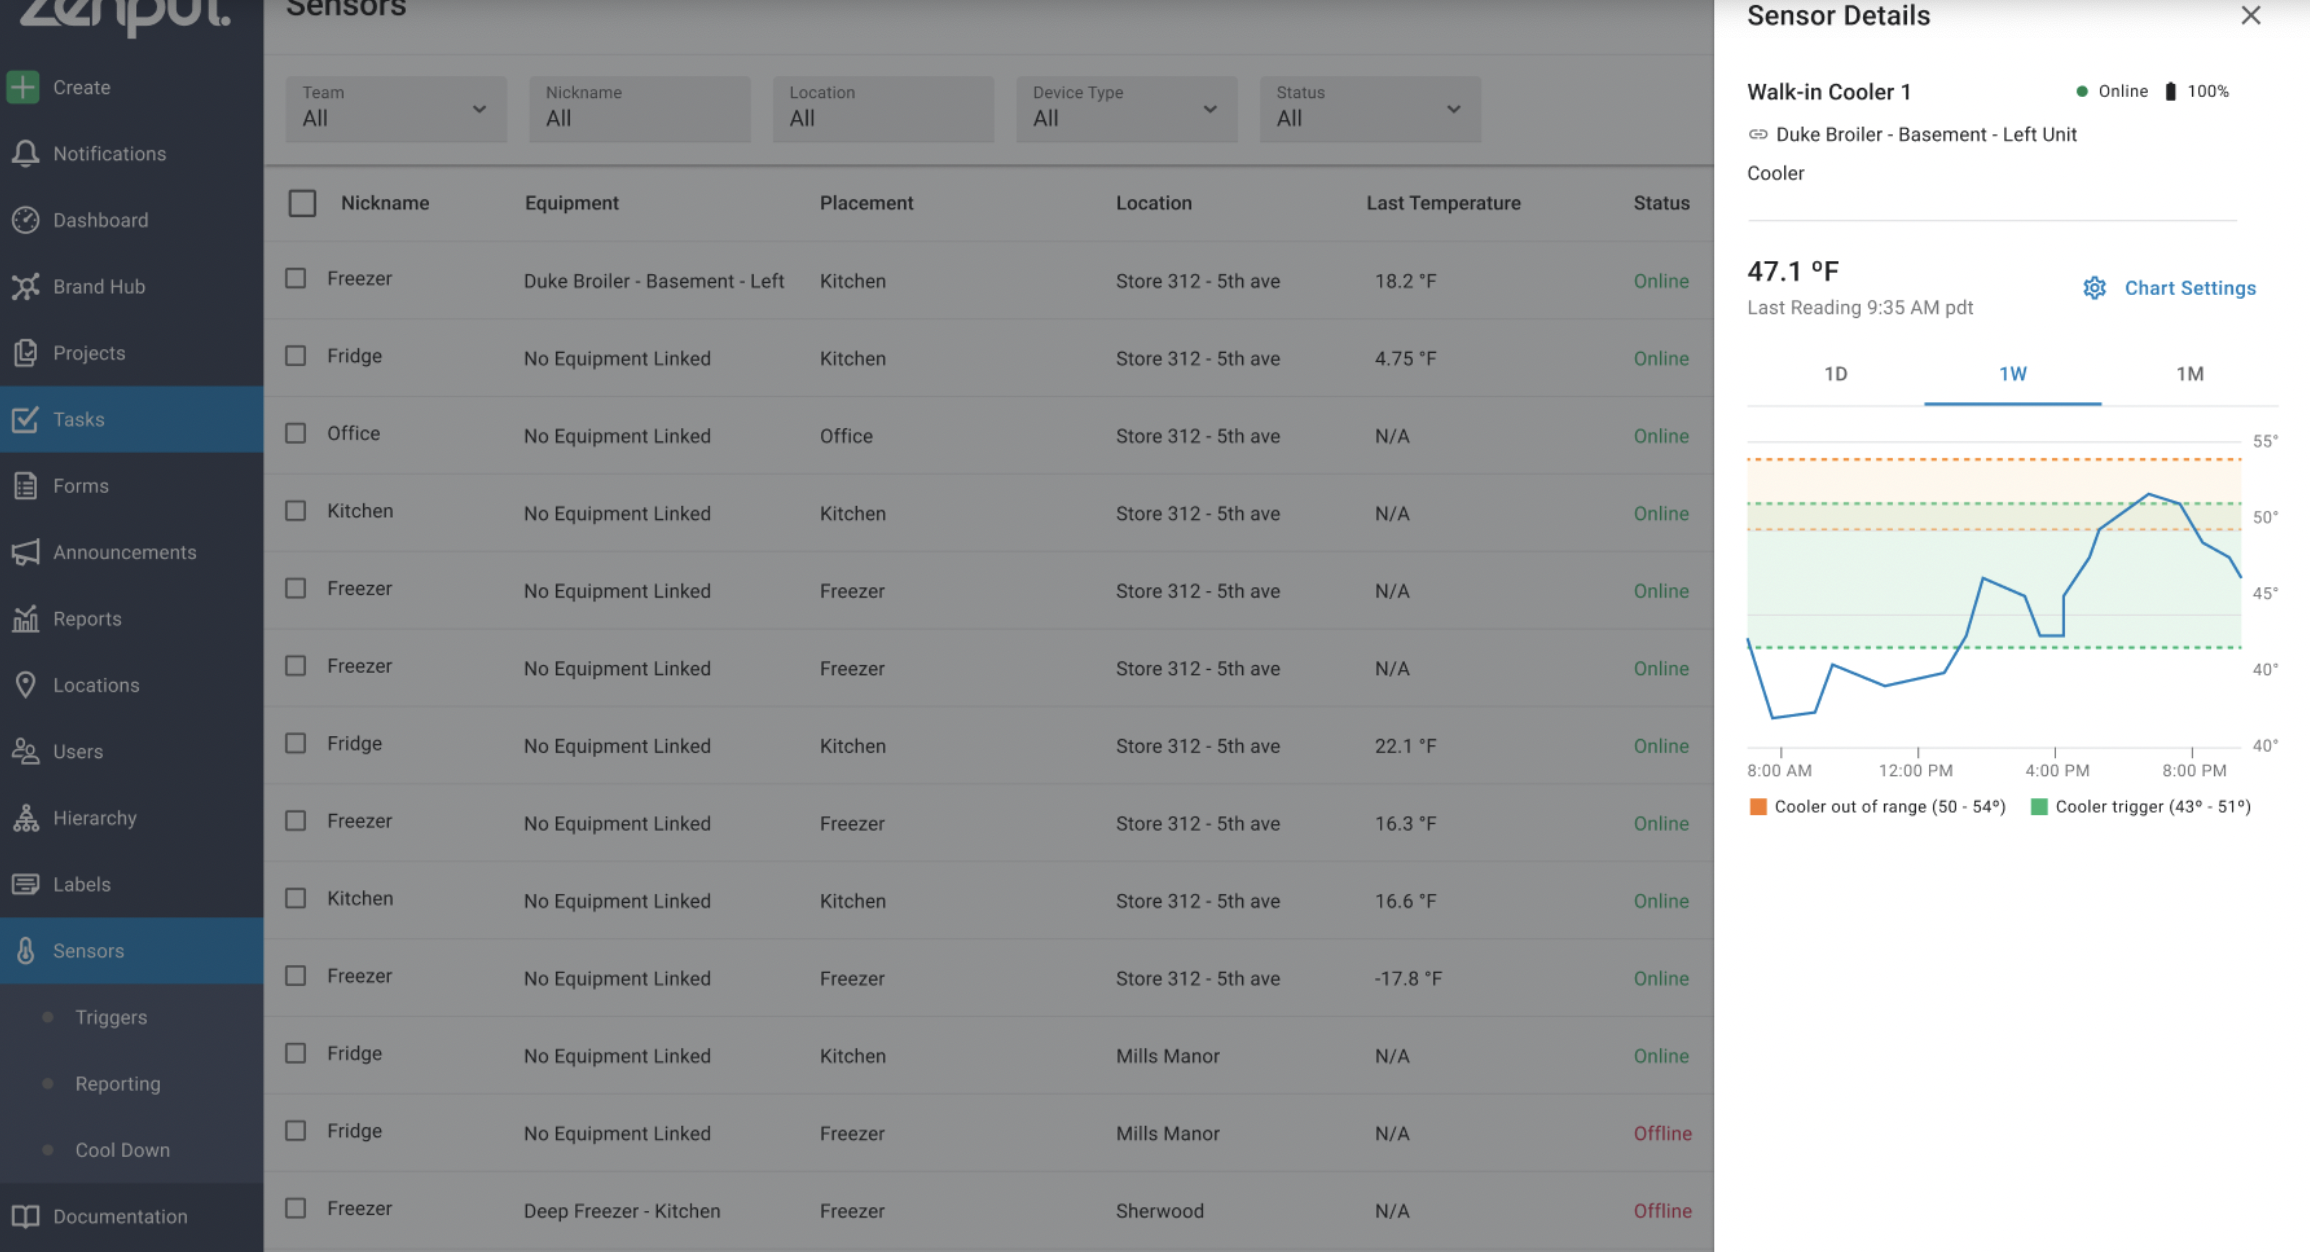Check the Deep Freezer - Kitchen row checkbox
The height and width of the screenshot is (1252, 2310).
coord(295,1208)
